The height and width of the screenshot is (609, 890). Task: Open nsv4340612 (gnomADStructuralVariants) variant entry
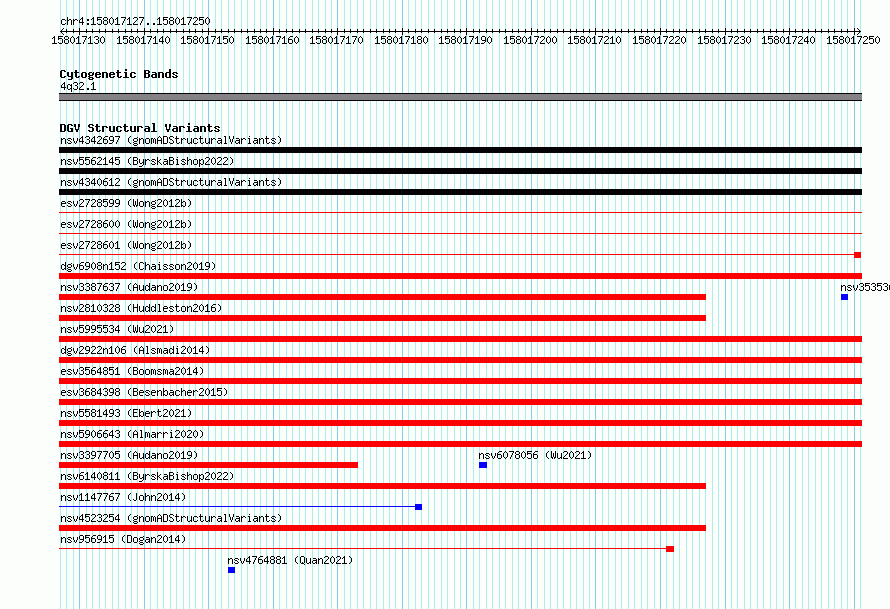tap(171, 182)
